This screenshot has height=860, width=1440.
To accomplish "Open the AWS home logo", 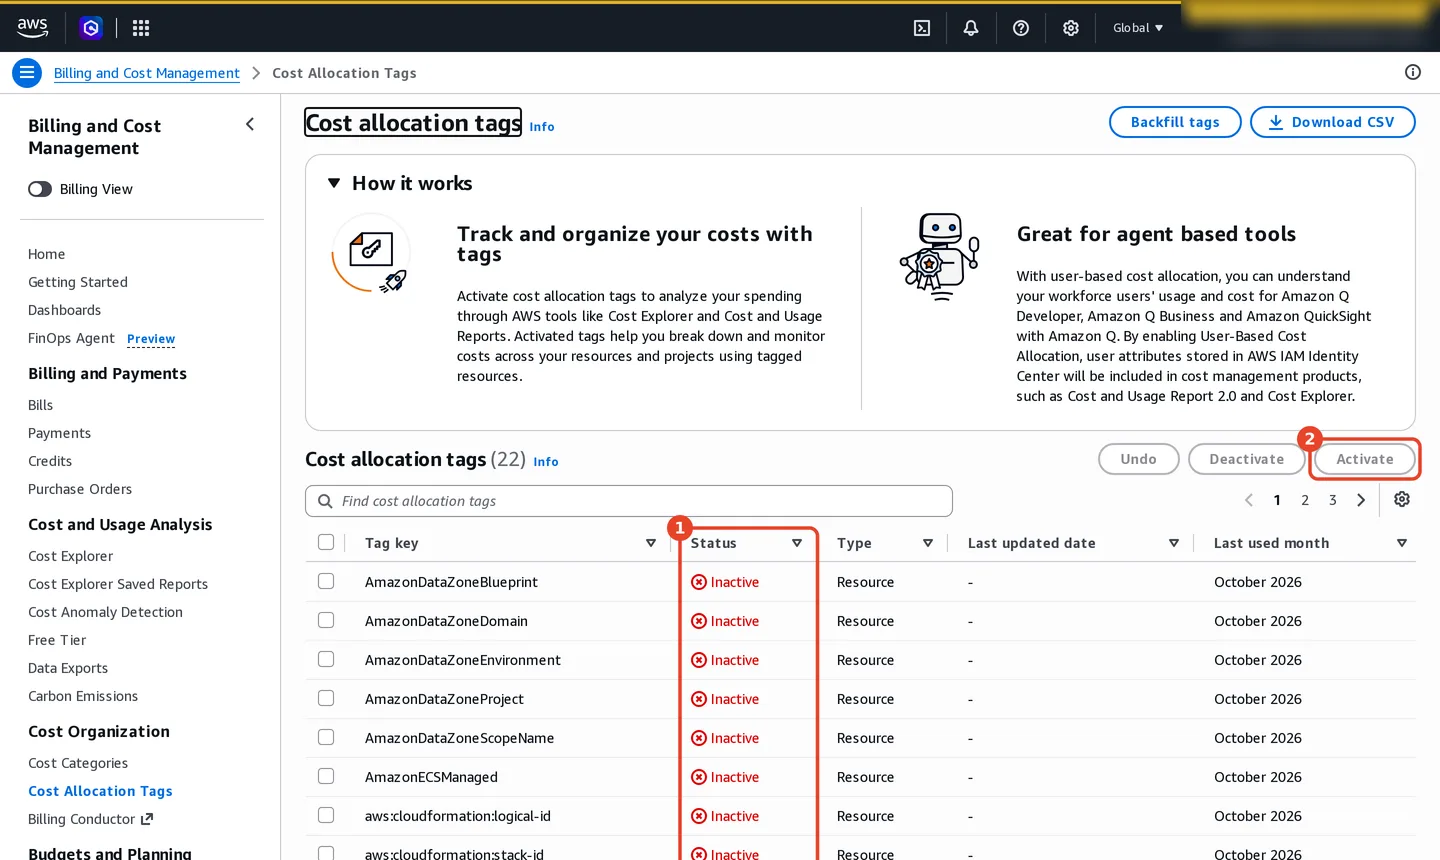I will click(32, 28).
